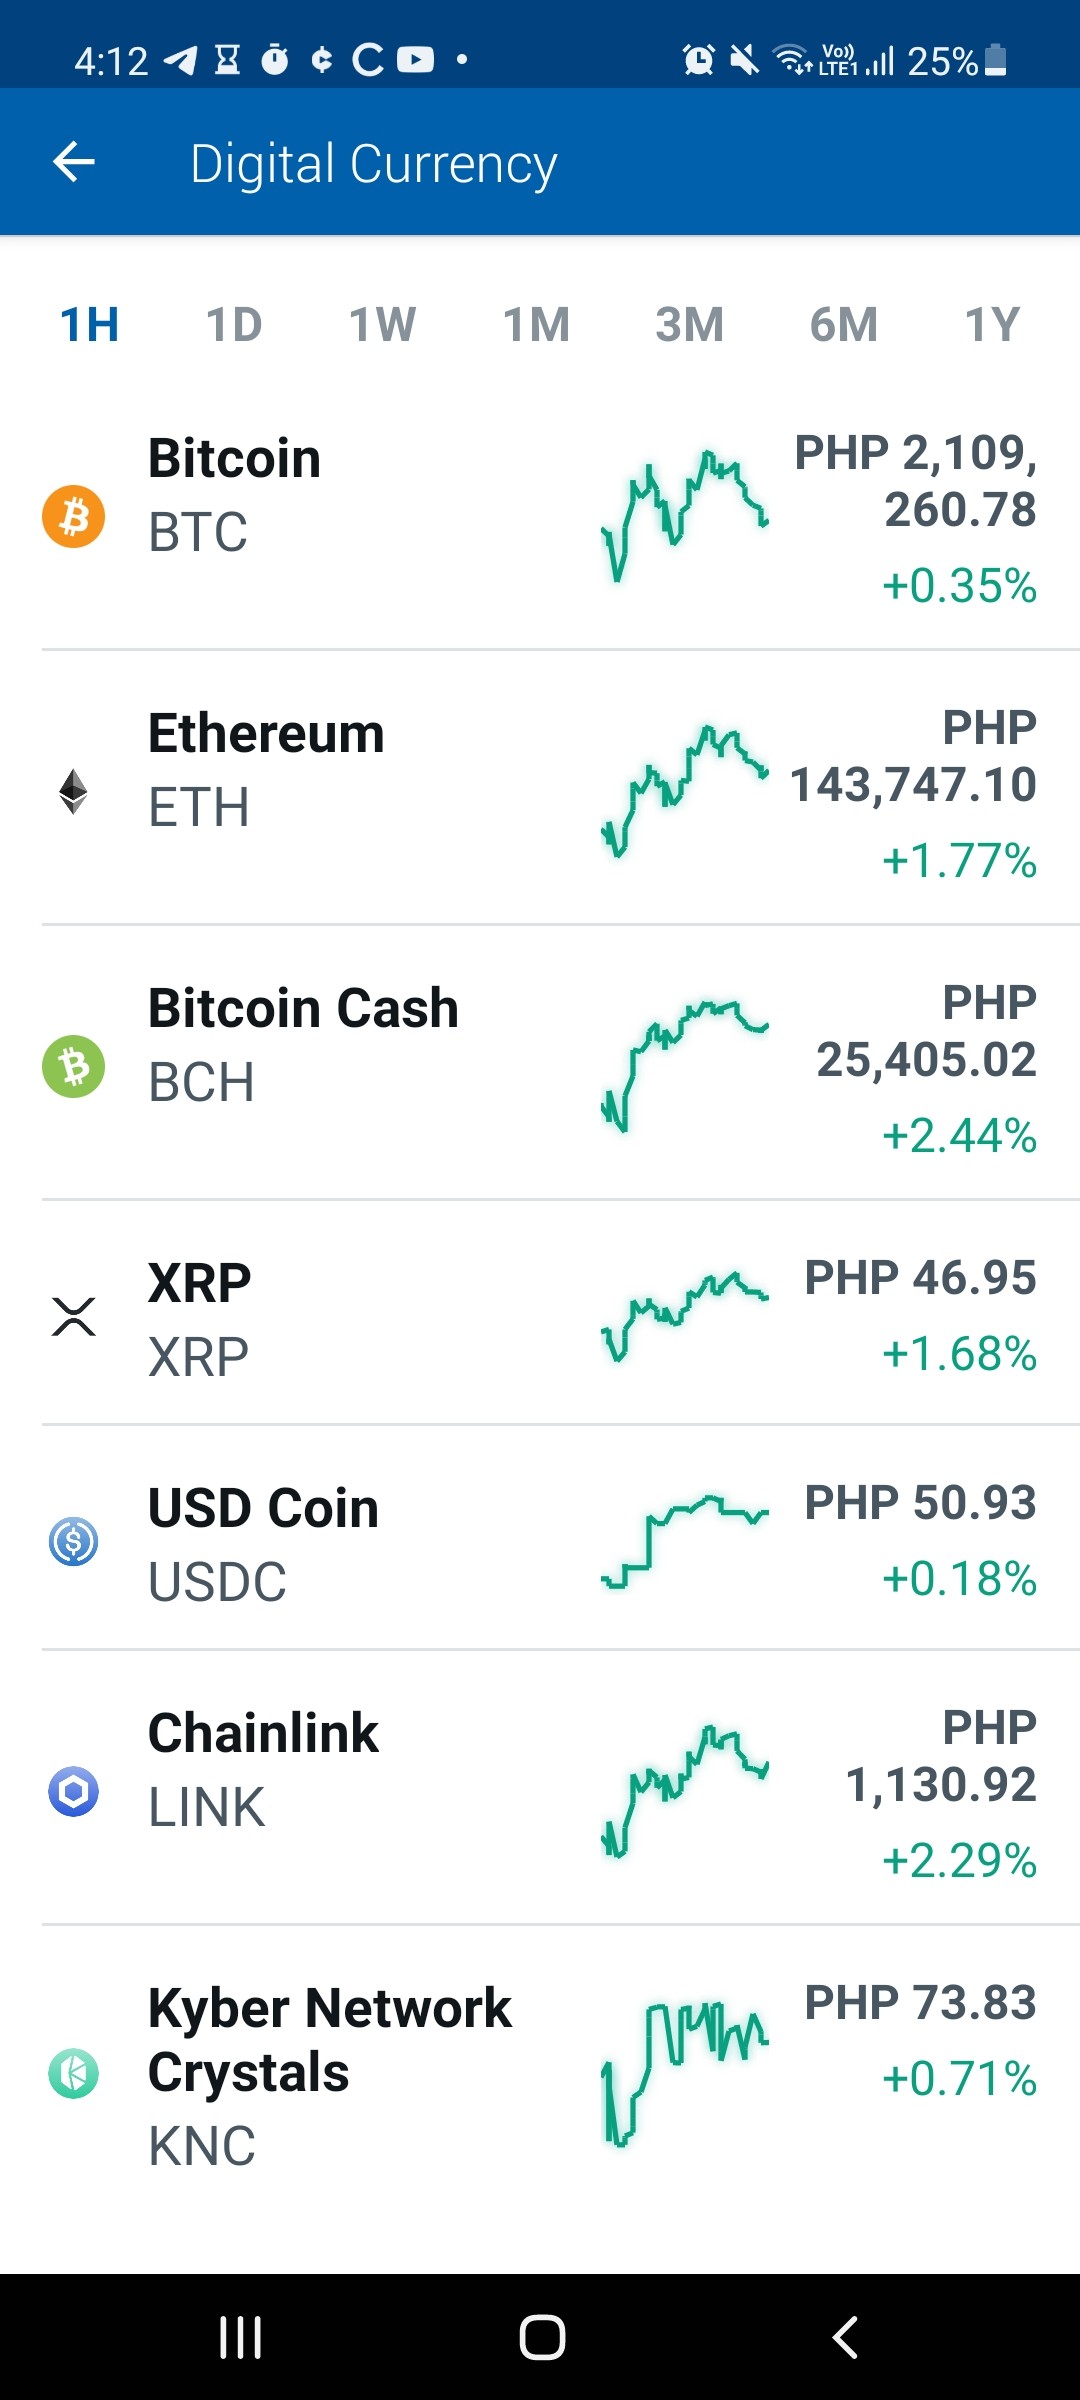The image size is (1080, 2400).
Task: Tap the back arrow in header
Action: [x=74, y=162]
